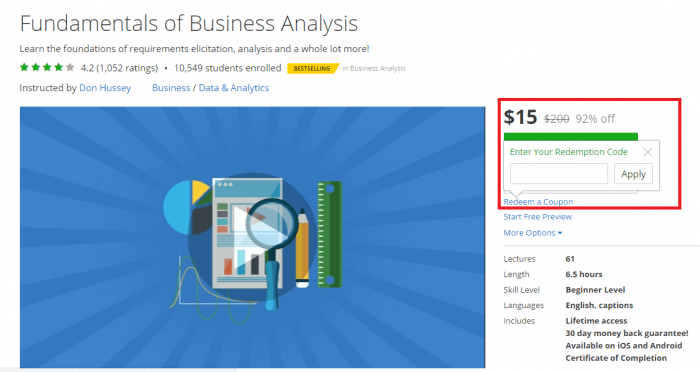
Task: Click the crossed-out $200 original price
Action: (556, 119)
